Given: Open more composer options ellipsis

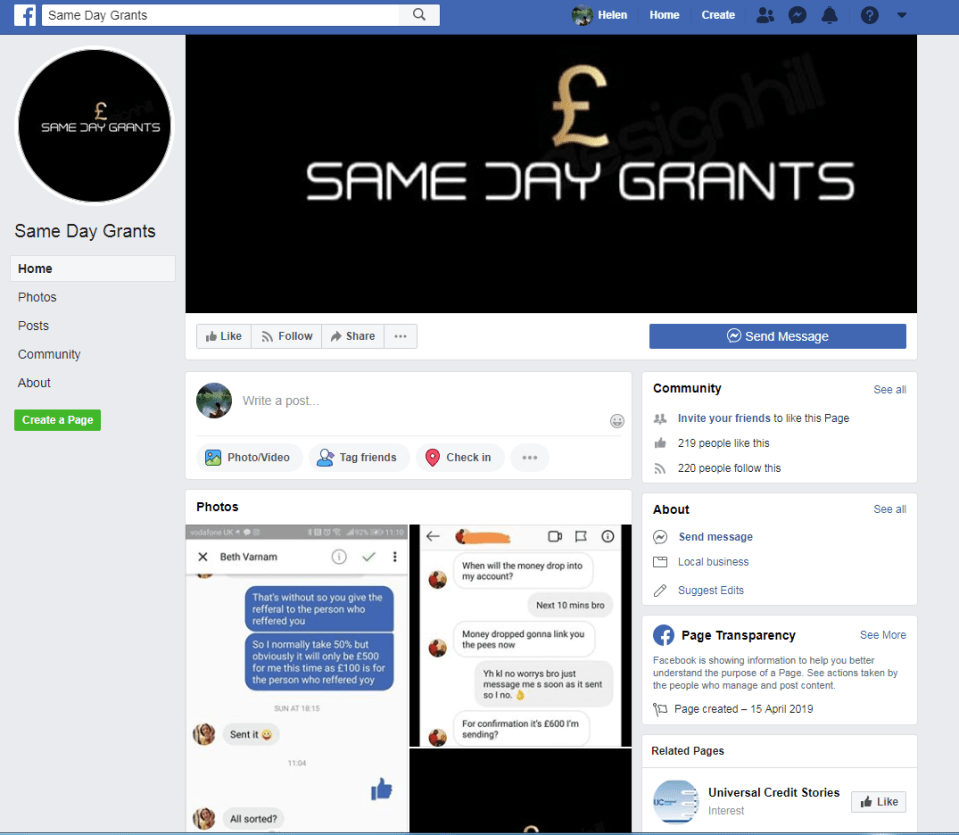Looking at the screenshot, I should [x=530, y=458].
